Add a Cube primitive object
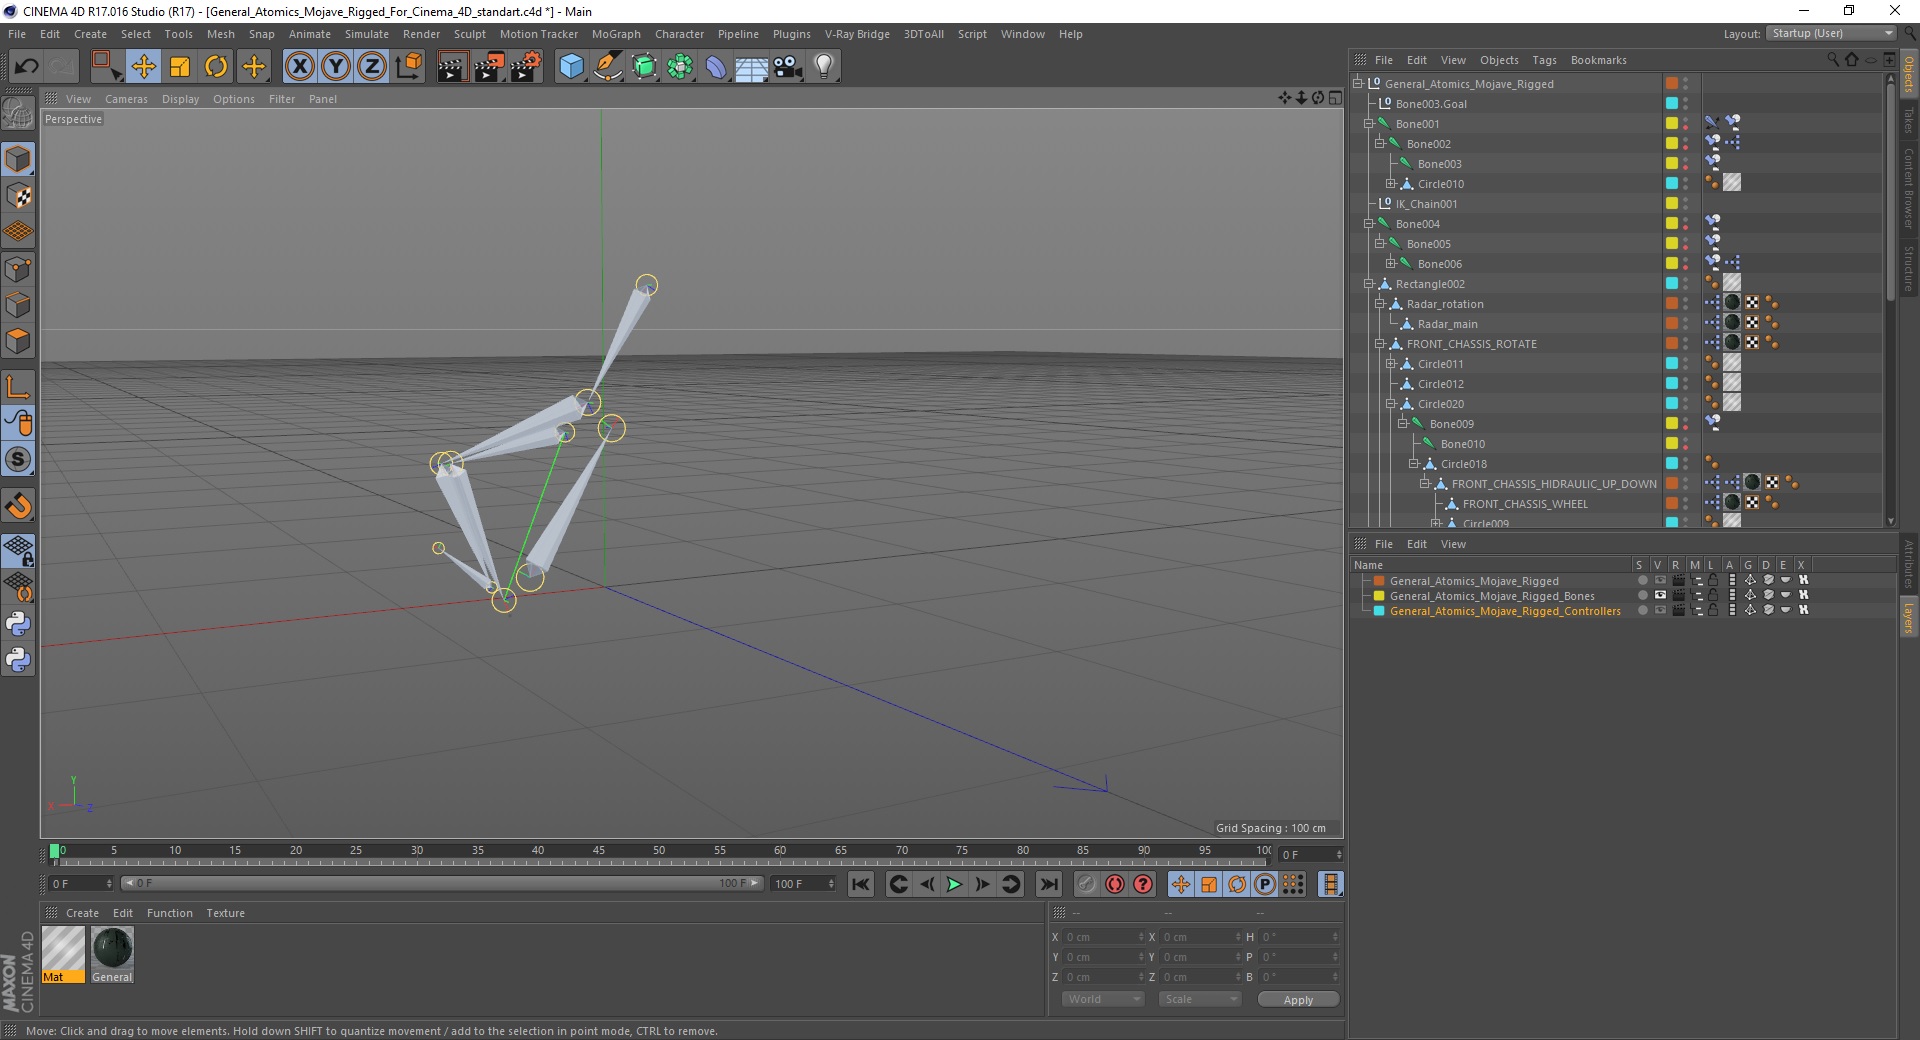The height and width of the screenshot is (1040, 1920). pos(571,67)
